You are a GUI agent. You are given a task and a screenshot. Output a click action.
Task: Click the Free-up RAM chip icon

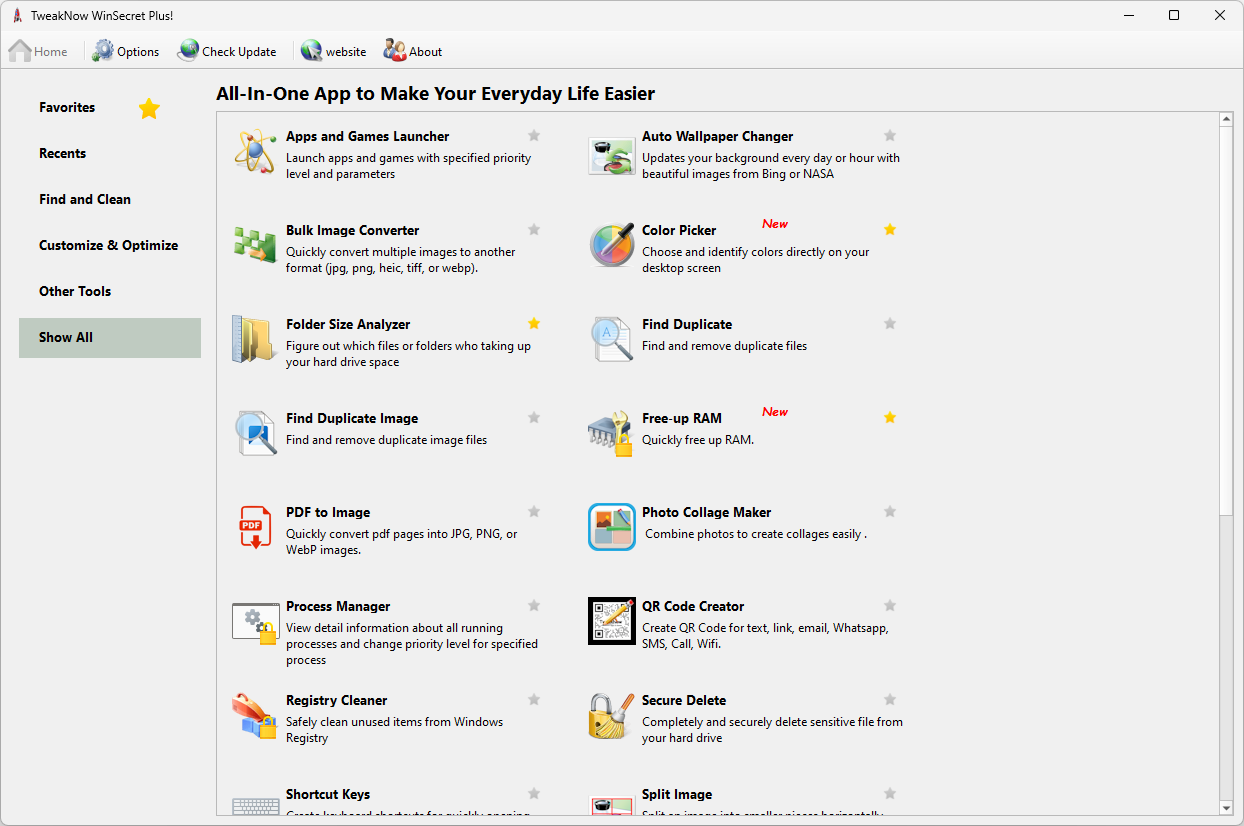click(611, 433)
